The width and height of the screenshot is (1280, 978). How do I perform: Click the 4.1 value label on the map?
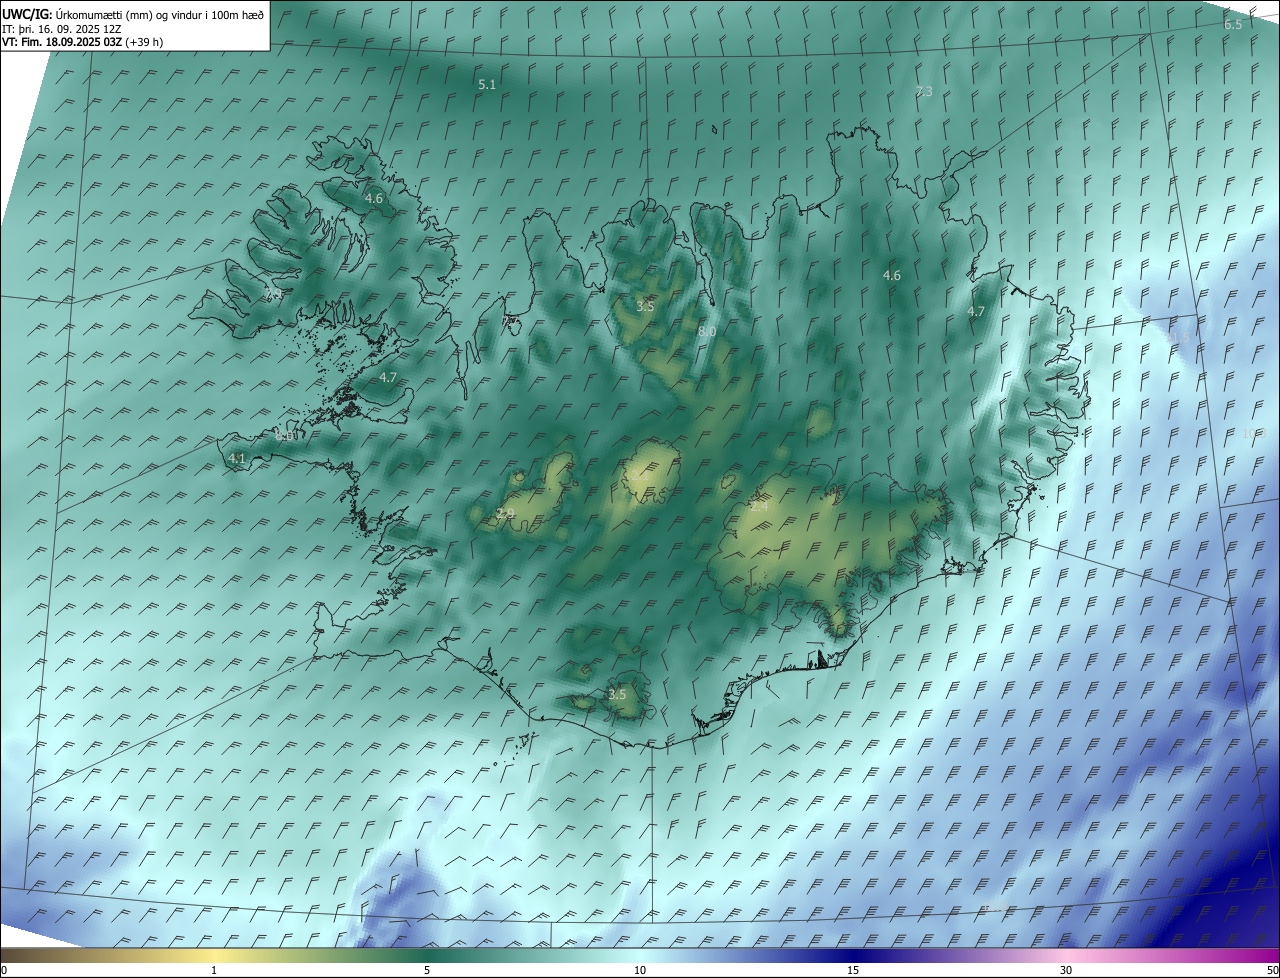coord(237,458)
